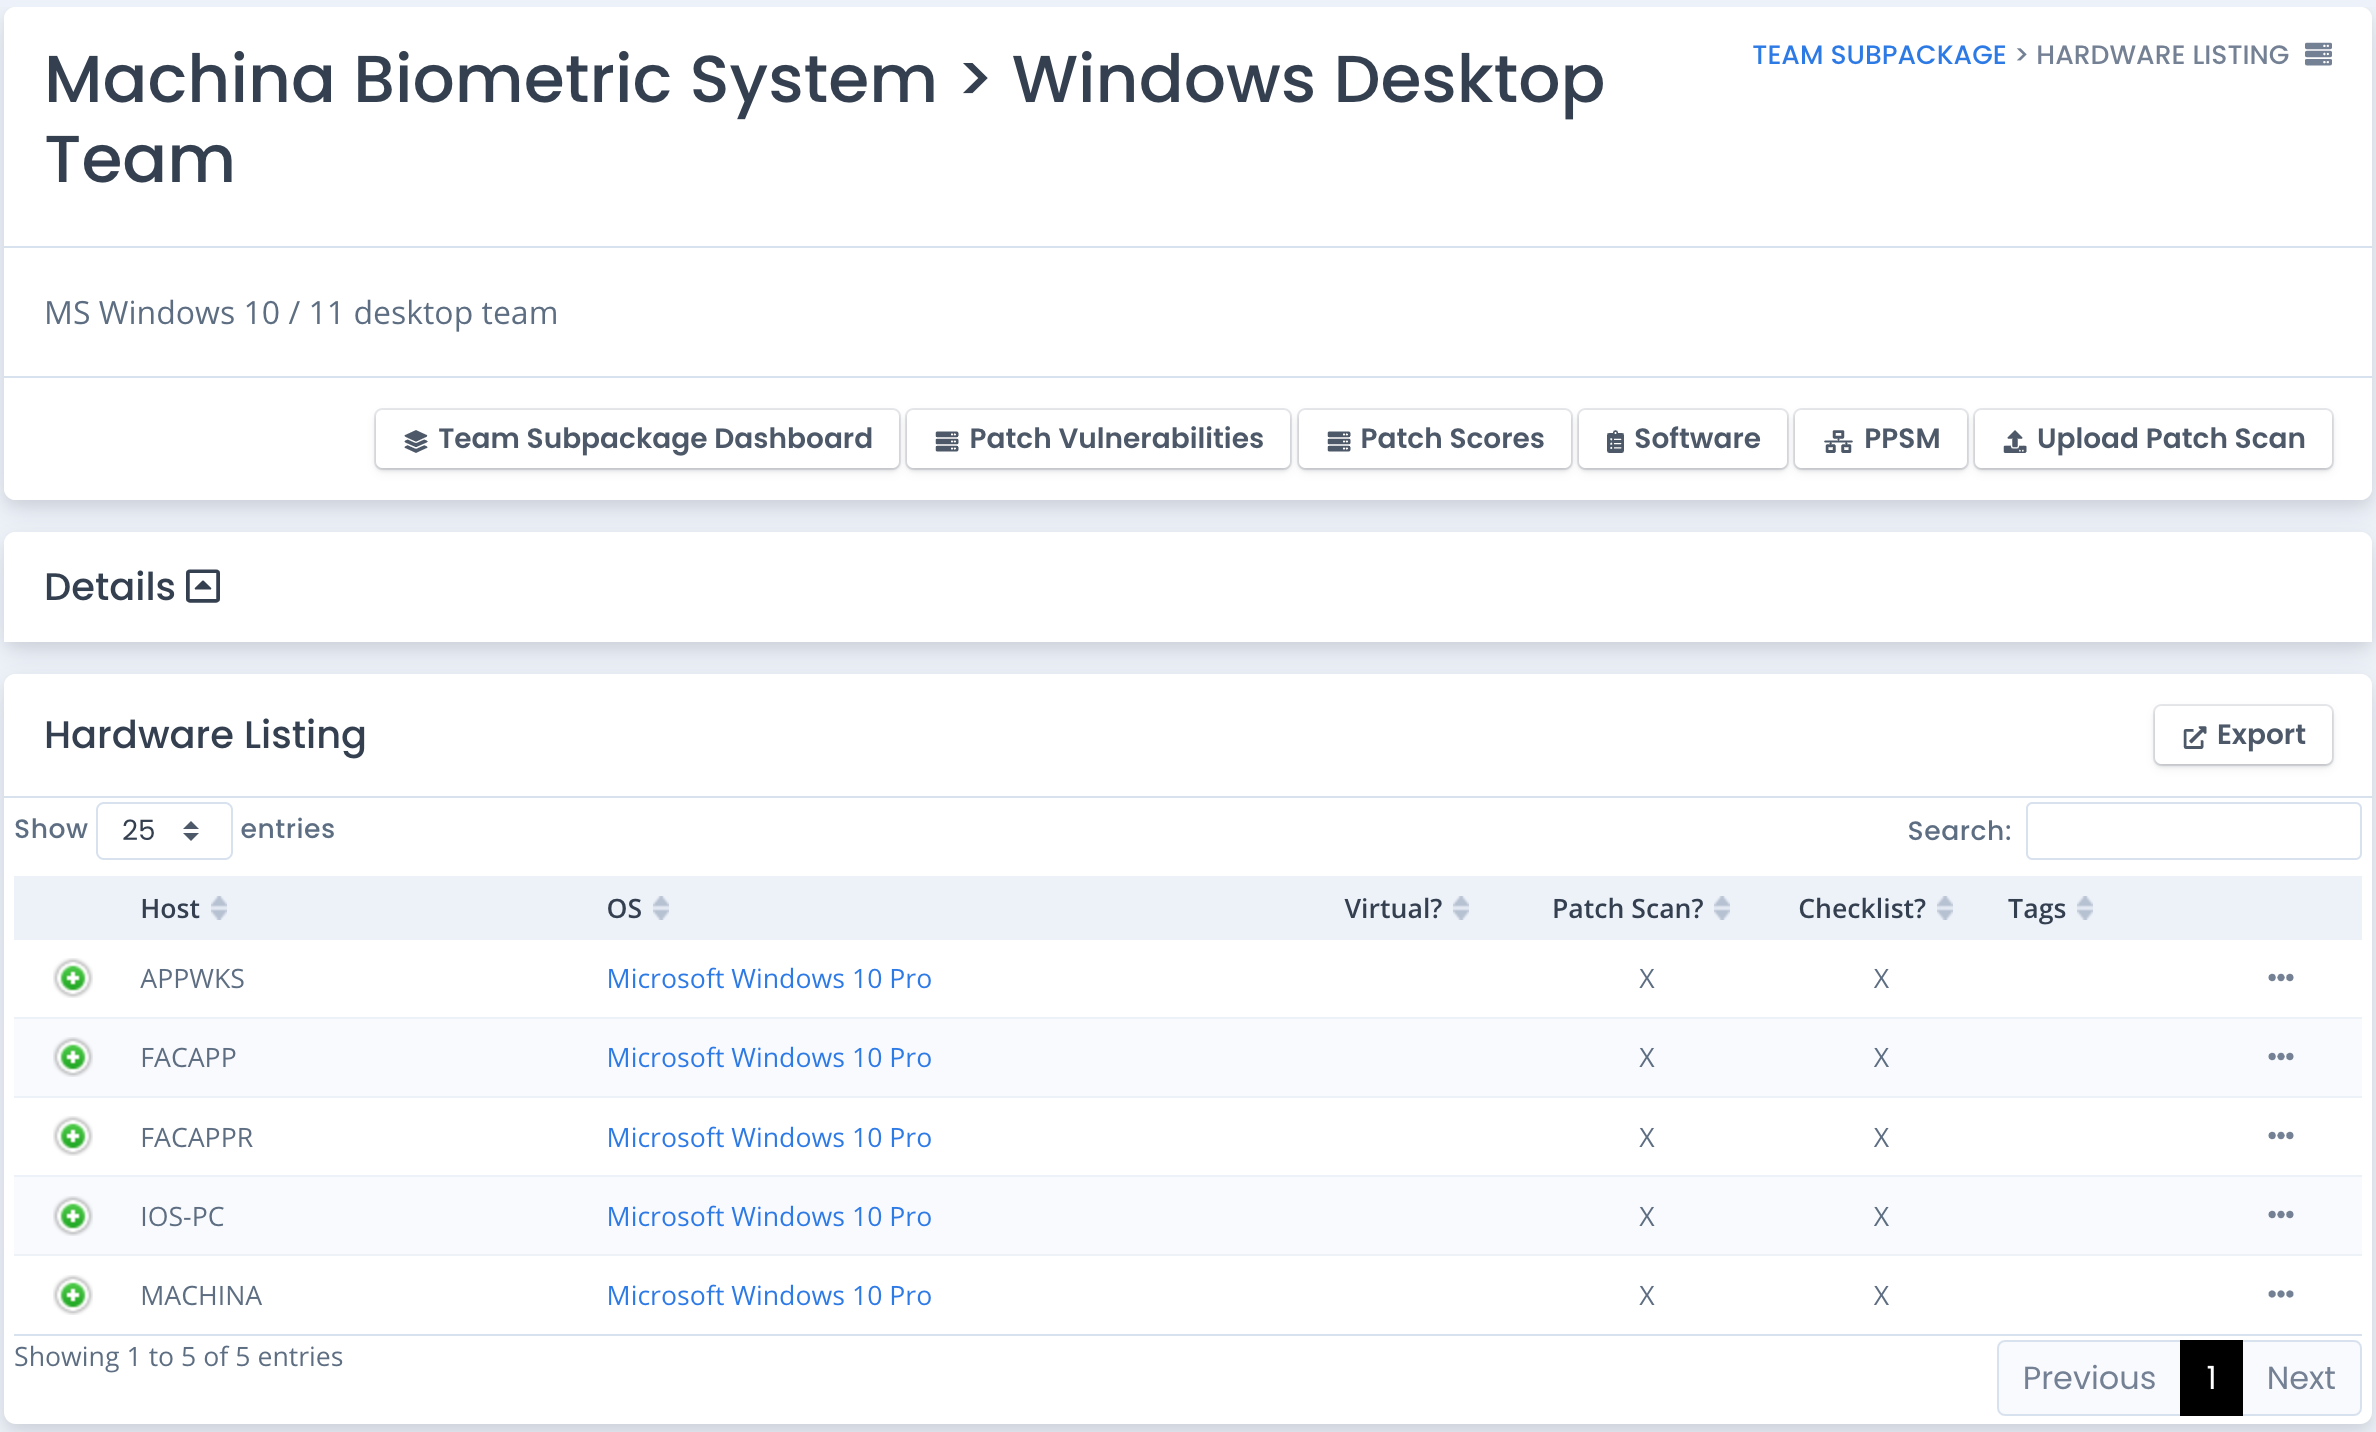This screenshot has width=2376, height=1432.
Task: Go to Next page
Action: (2301, 1377)
